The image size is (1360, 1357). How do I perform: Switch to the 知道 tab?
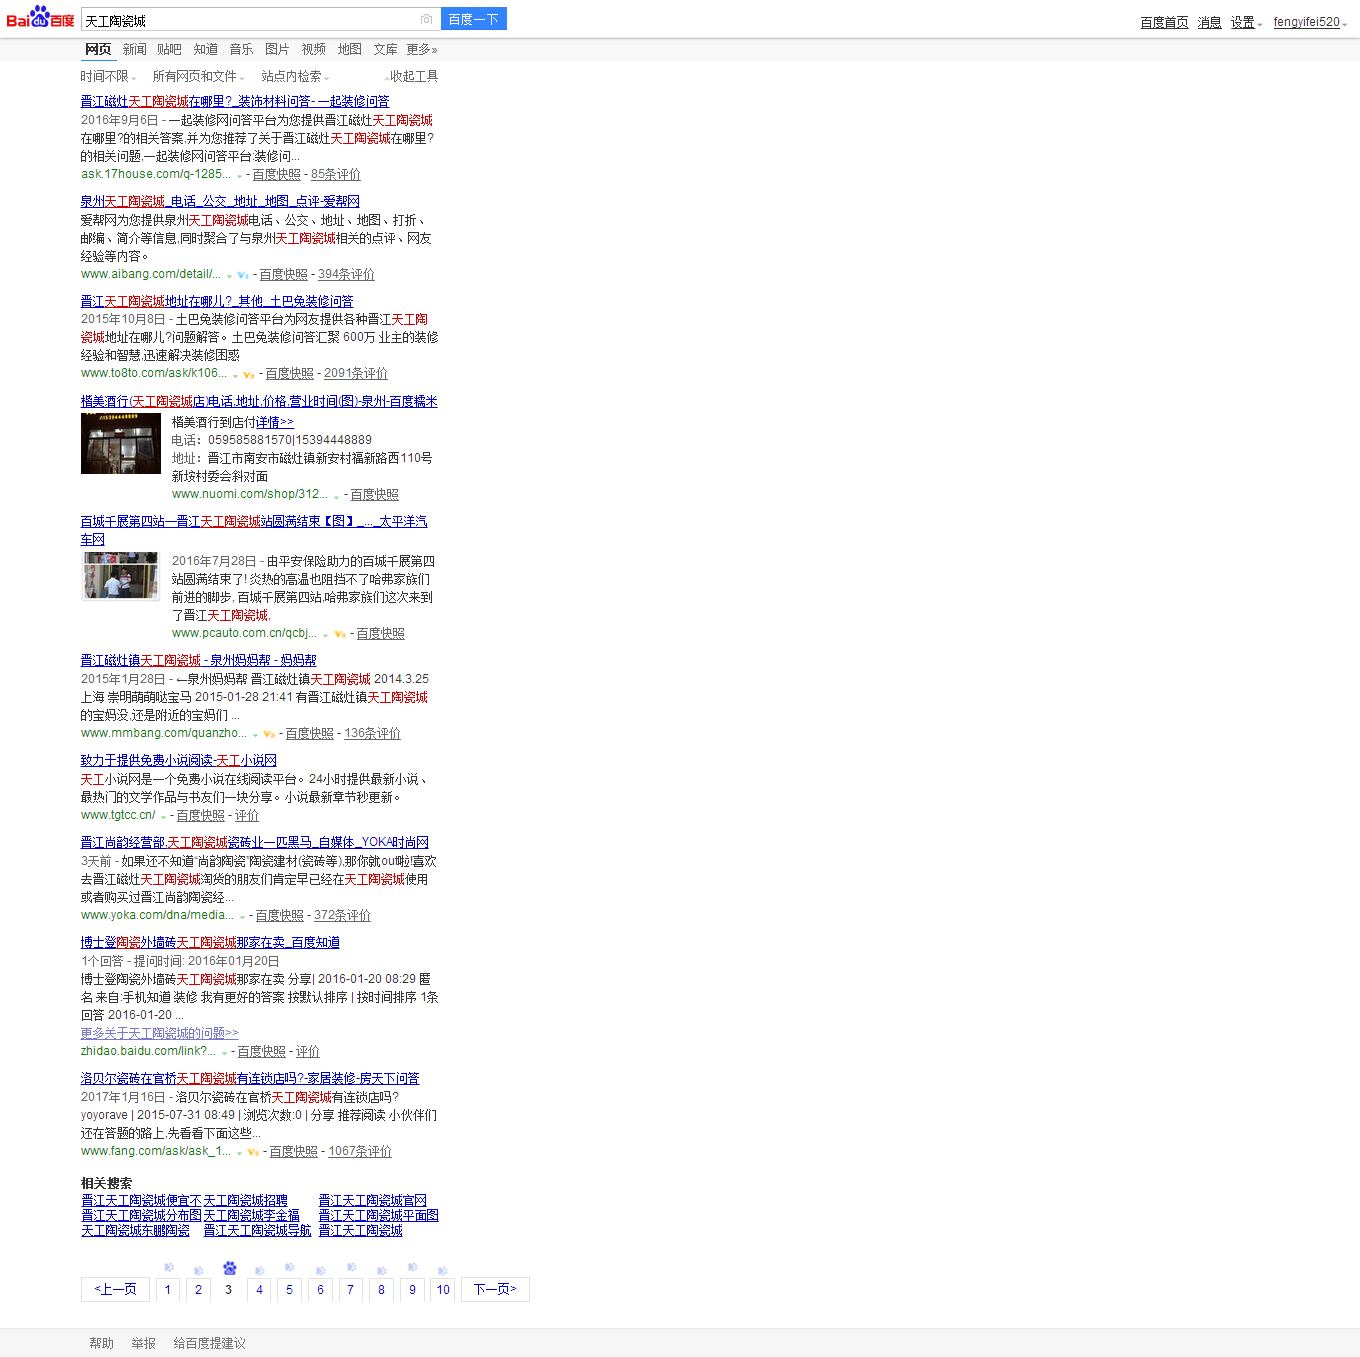click(x=206, y=49)
